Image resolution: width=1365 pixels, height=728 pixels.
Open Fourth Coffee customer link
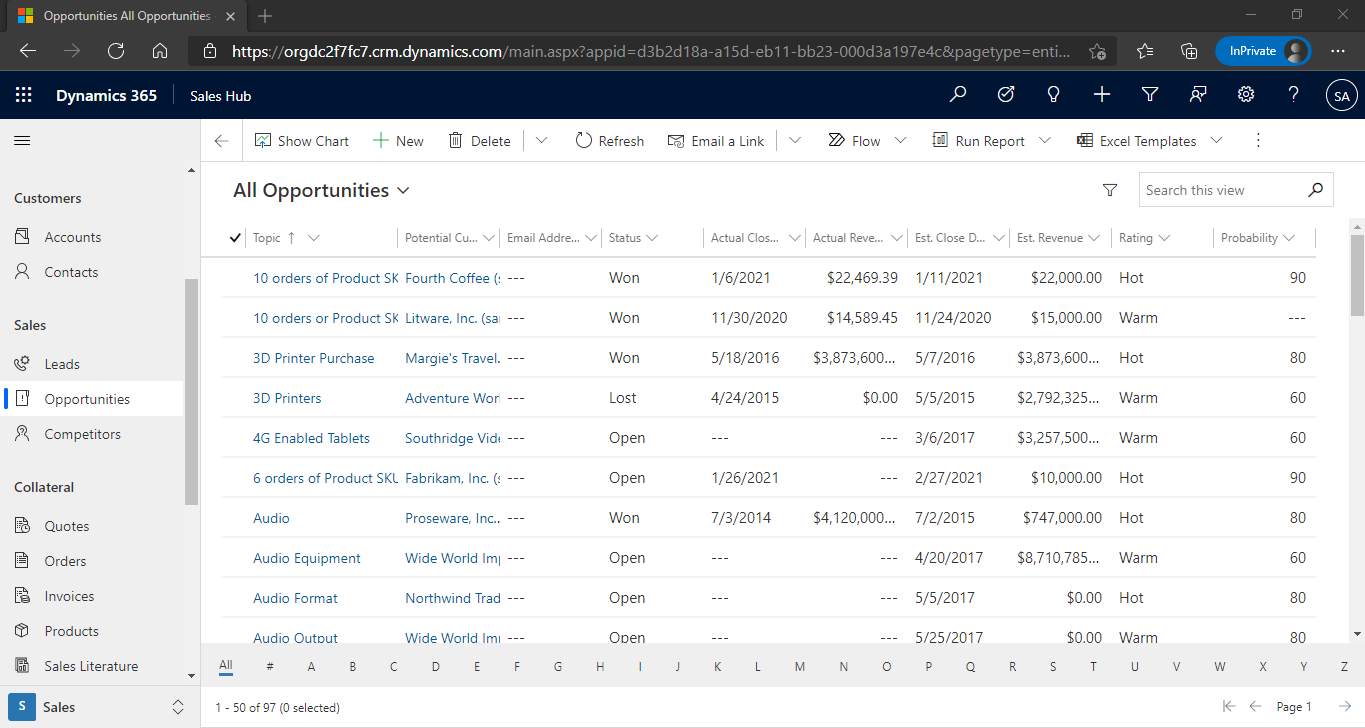click(452, 278)
